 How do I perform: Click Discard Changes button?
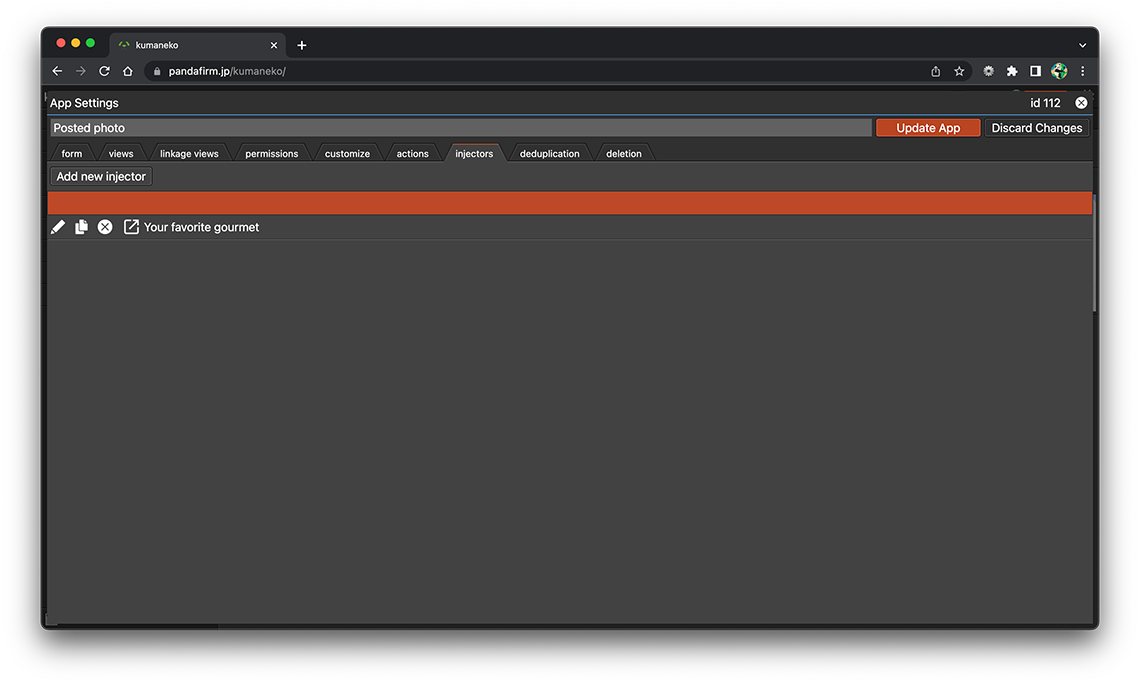[1036, 128]
